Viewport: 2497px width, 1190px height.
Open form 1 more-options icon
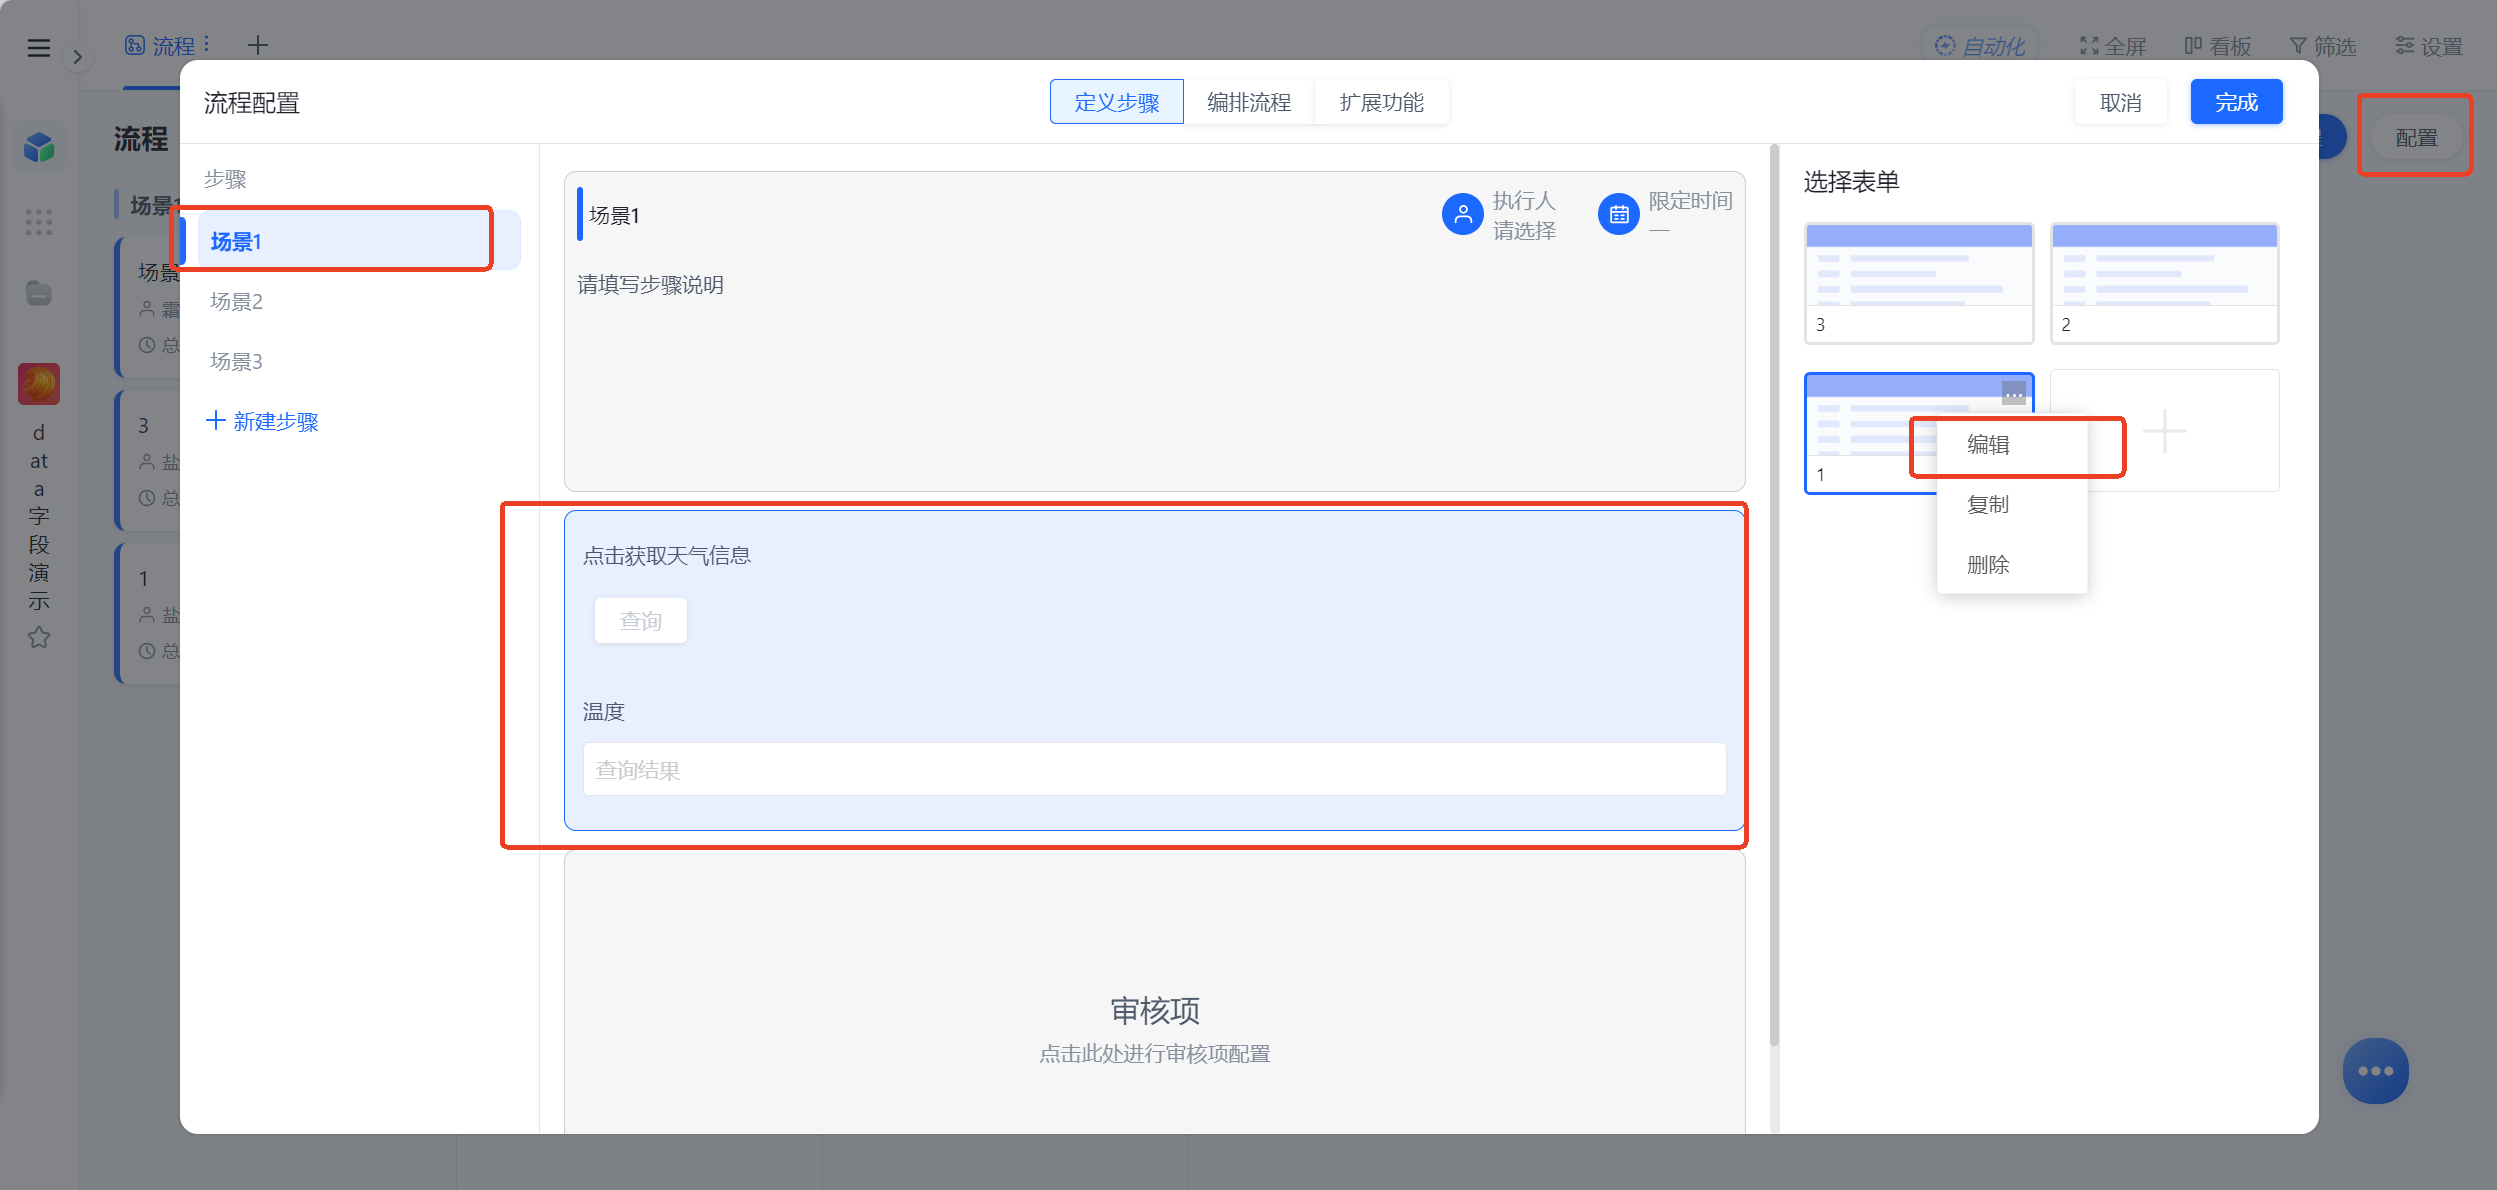[2013, 393]
